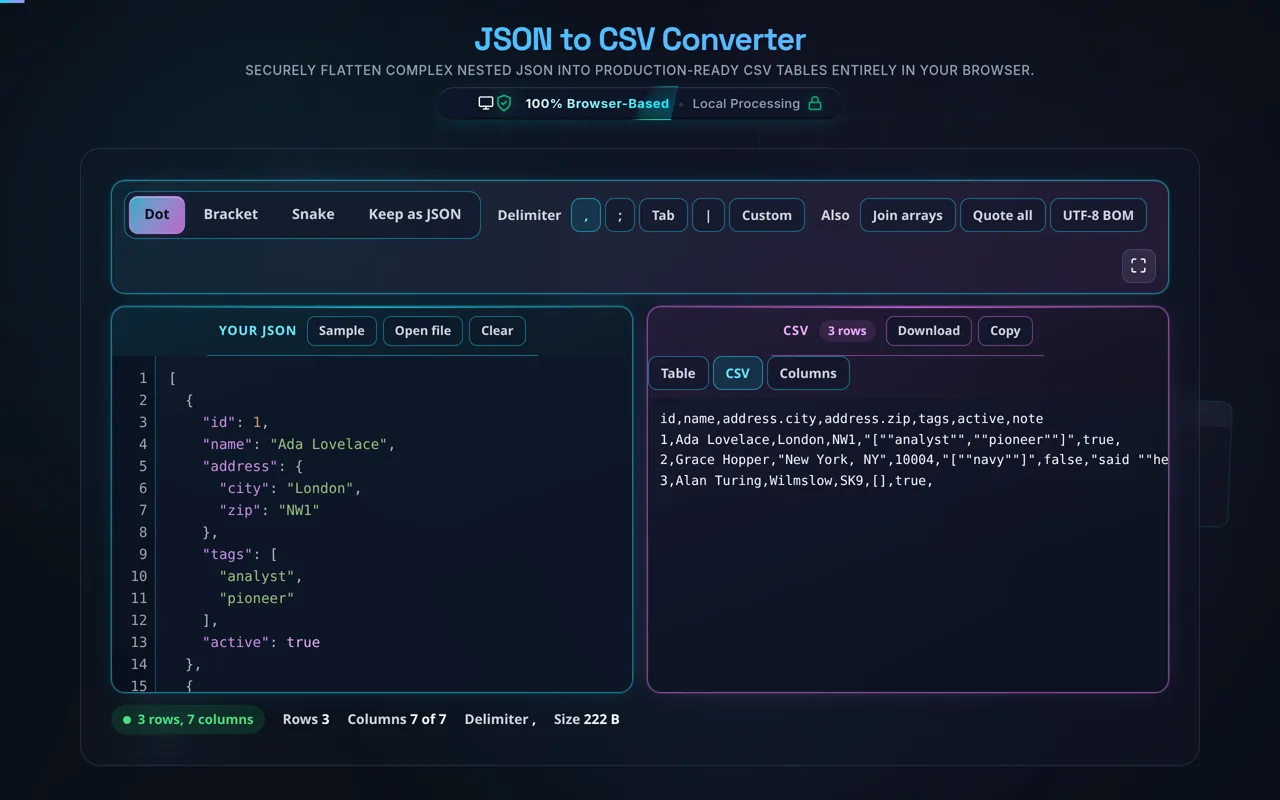Viewport: 1280px width, 800px height.
Task: Click line number 9 in editor gutter
Action: (143, 554)
